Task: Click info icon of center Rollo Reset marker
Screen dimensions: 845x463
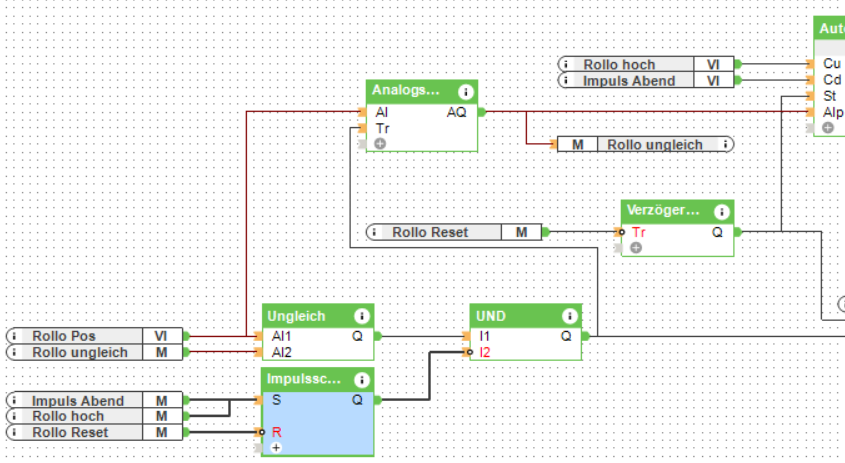Action: coord(374,232)
